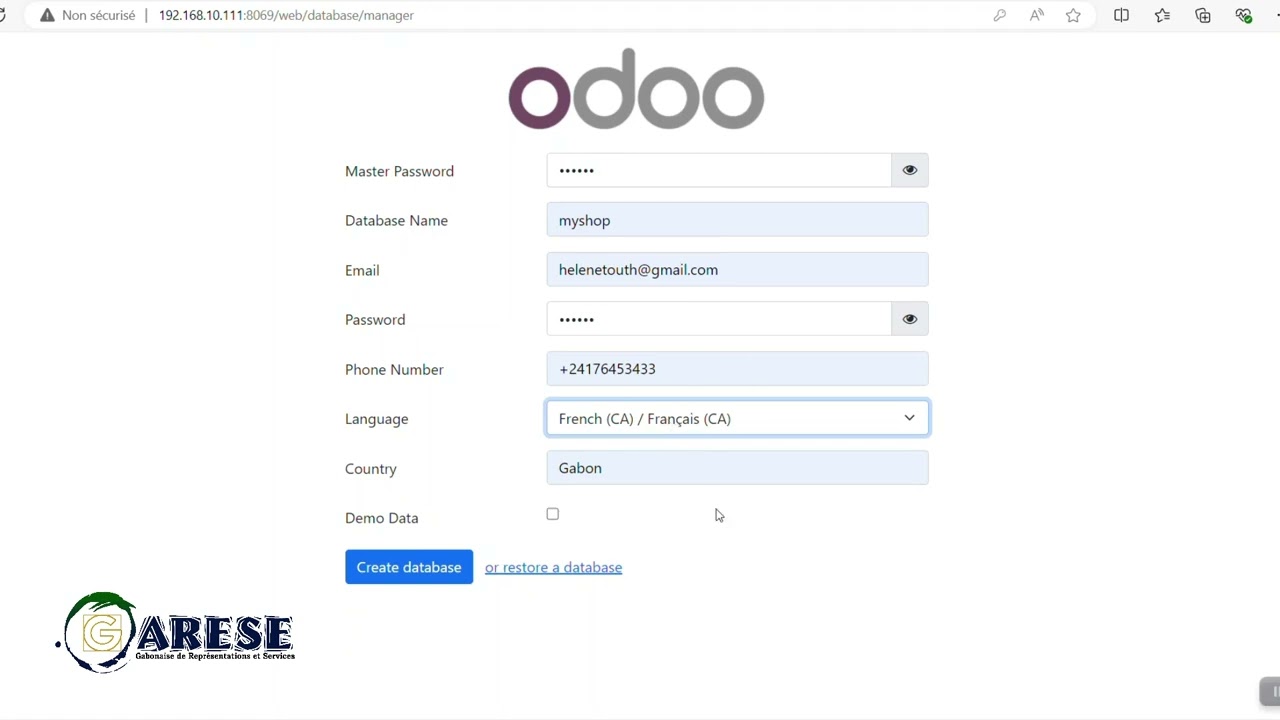Screen dimensions: 1280x720
Task: Open the Country field showing Gabon
Action: coord(737,468)
